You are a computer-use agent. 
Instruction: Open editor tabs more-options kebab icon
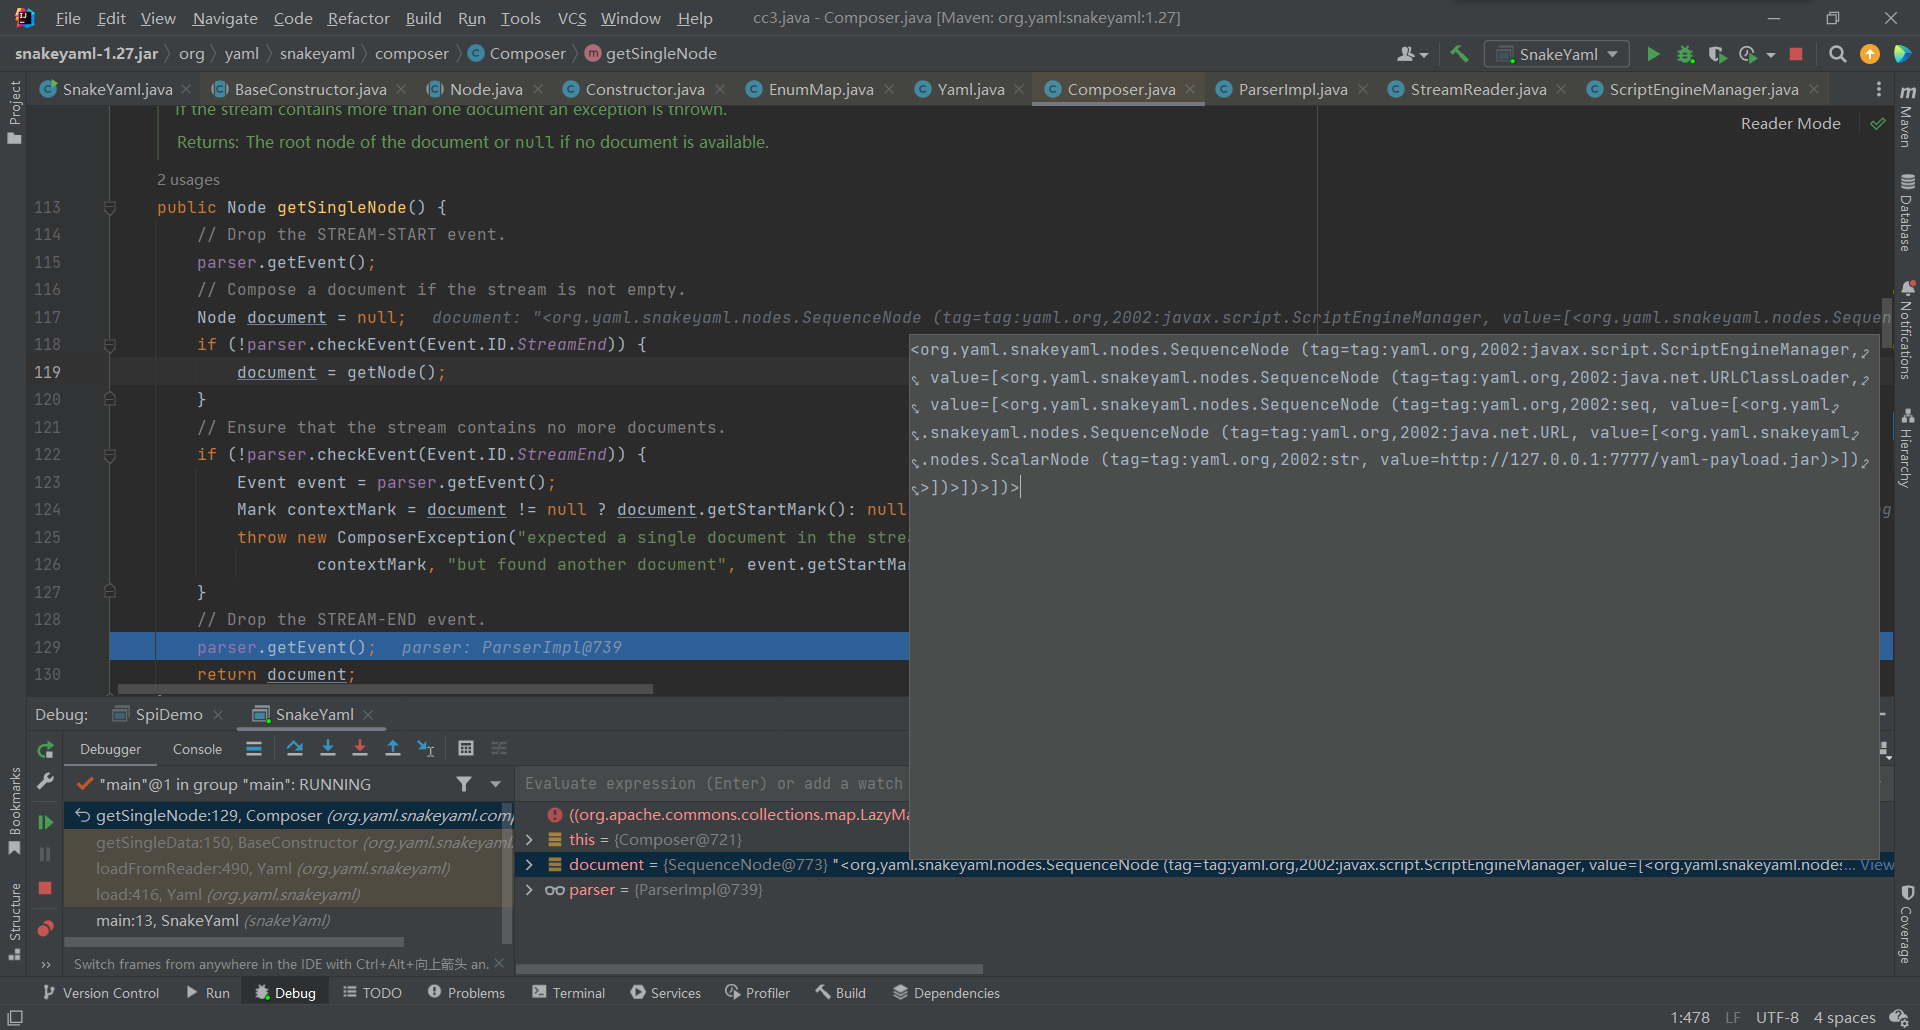pos(1878,89)
